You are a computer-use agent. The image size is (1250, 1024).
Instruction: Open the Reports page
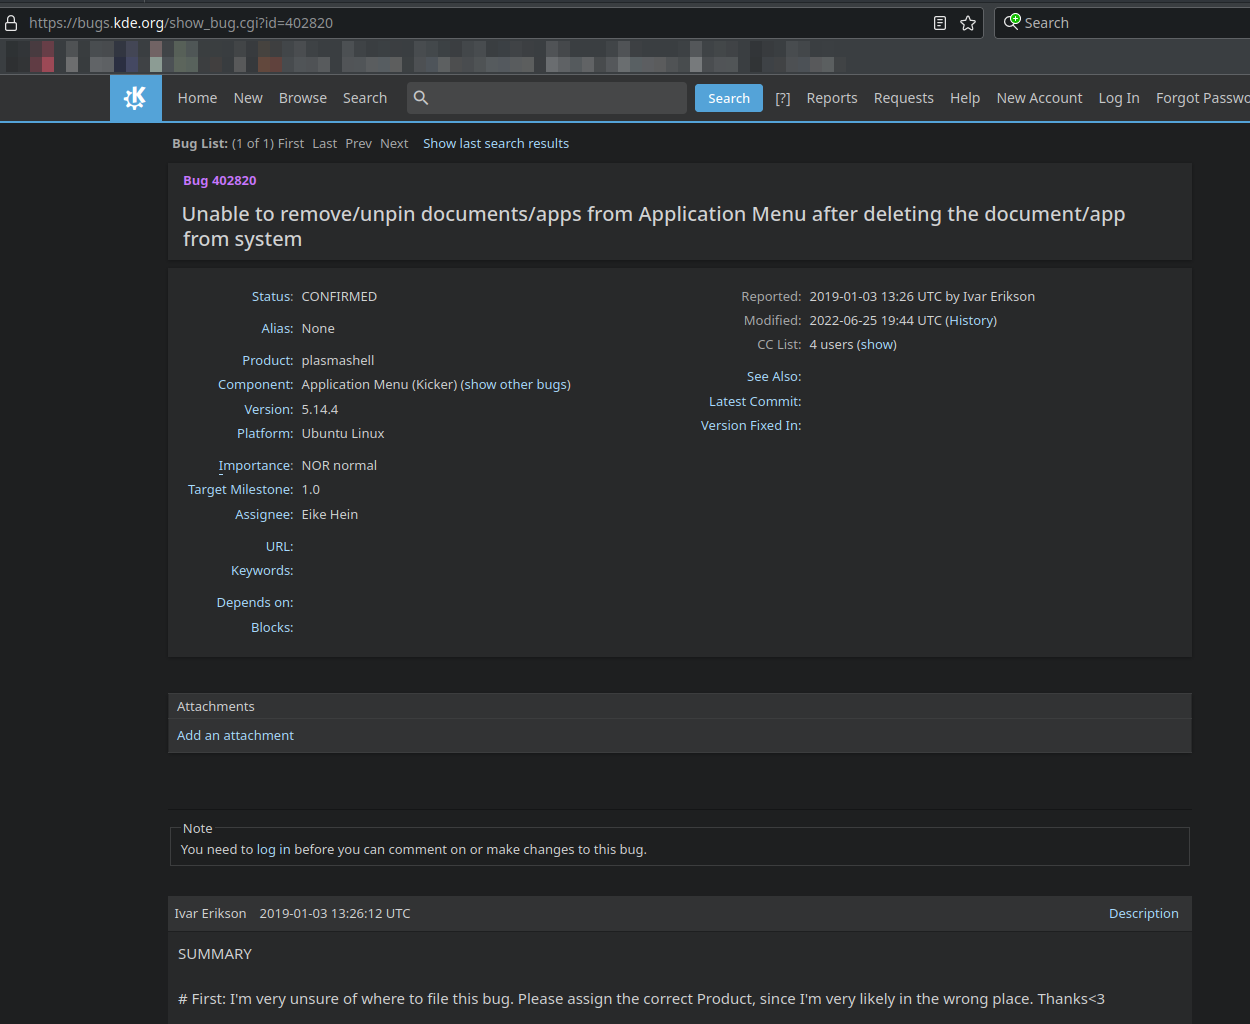tap(832, 98)
